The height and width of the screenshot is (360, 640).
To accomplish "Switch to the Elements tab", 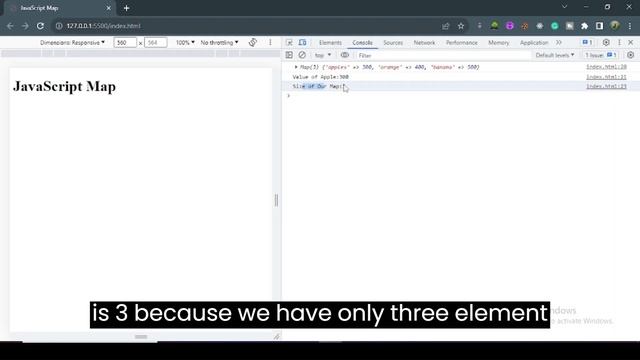I will (x=330, y=42).
